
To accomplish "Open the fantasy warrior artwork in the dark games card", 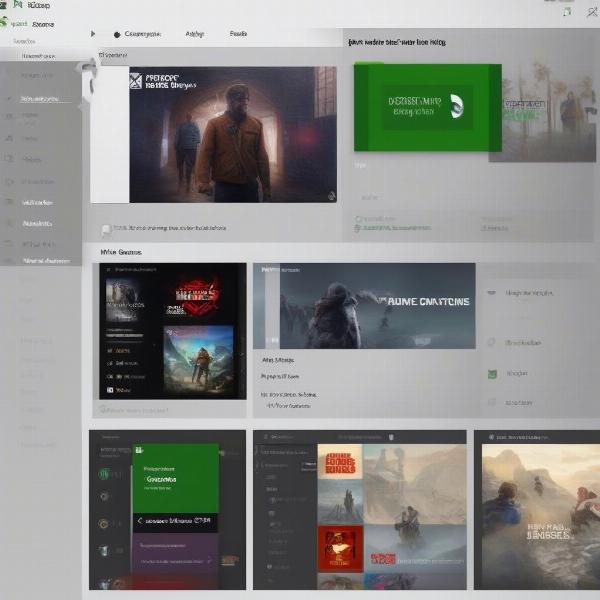I will pyautogui.click(x=198, y=360).
